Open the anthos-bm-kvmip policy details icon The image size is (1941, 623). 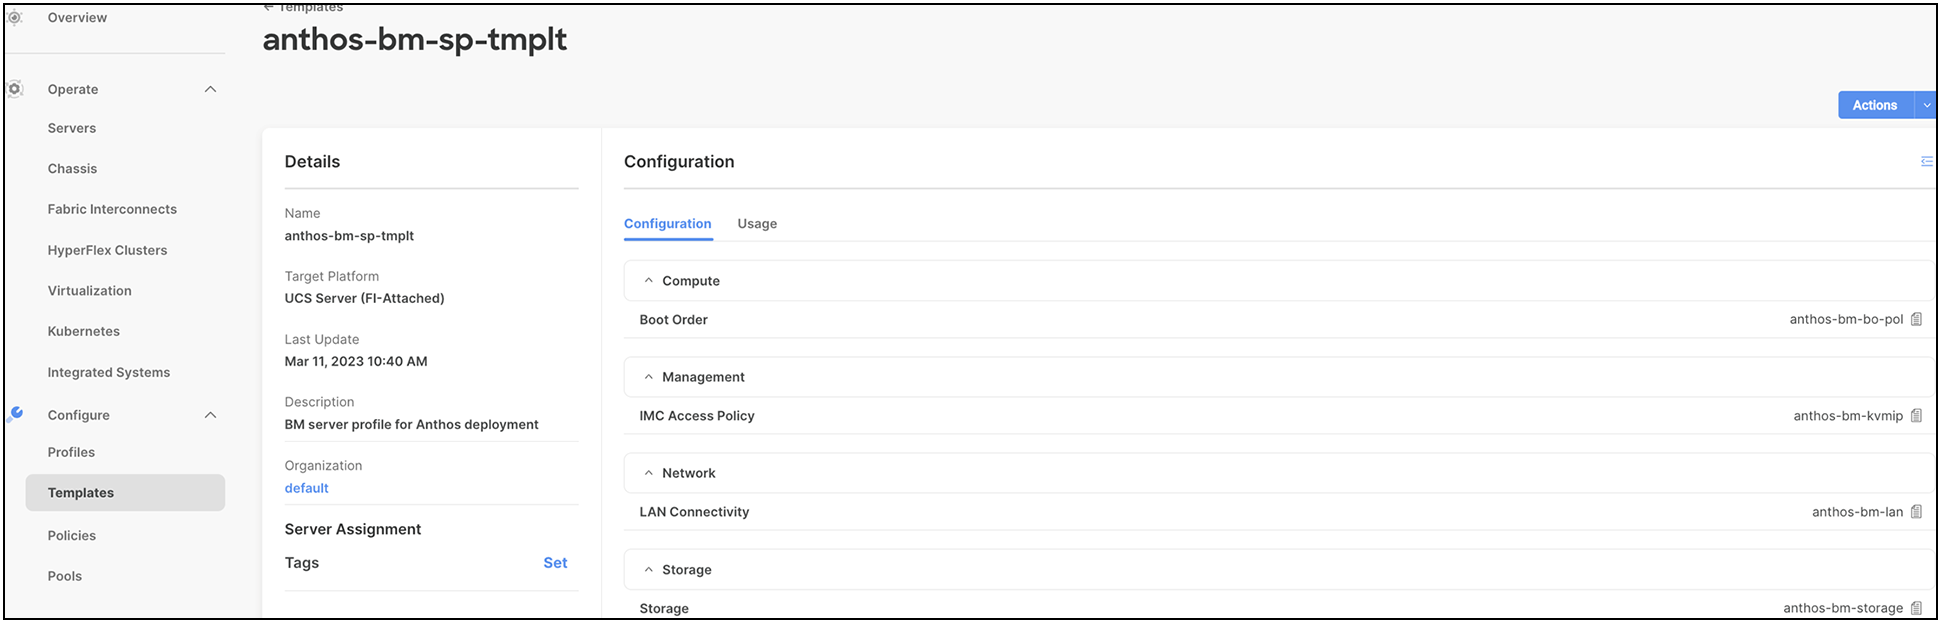coord(1916,416)
